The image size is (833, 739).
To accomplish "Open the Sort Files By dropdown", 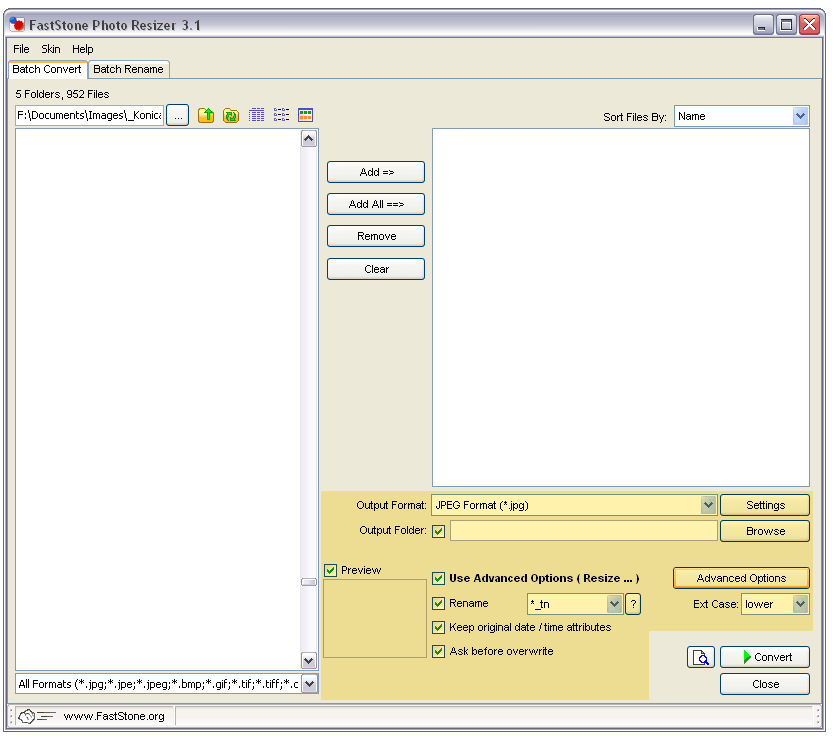I will [800, 116].
